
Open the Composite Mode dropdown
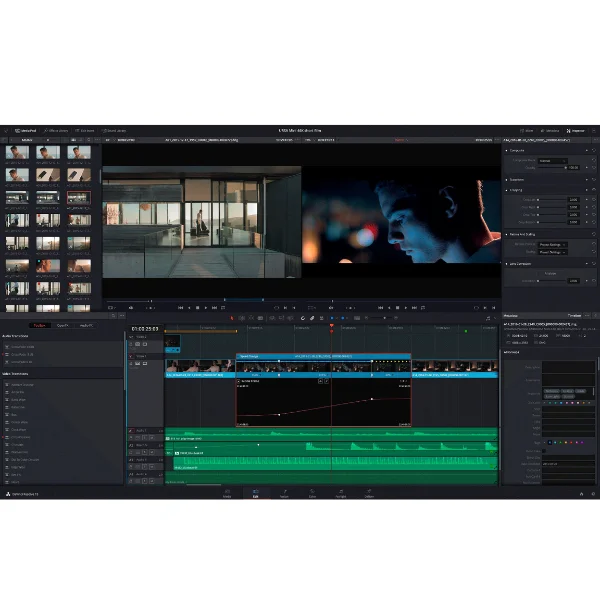tap(551, 160)
